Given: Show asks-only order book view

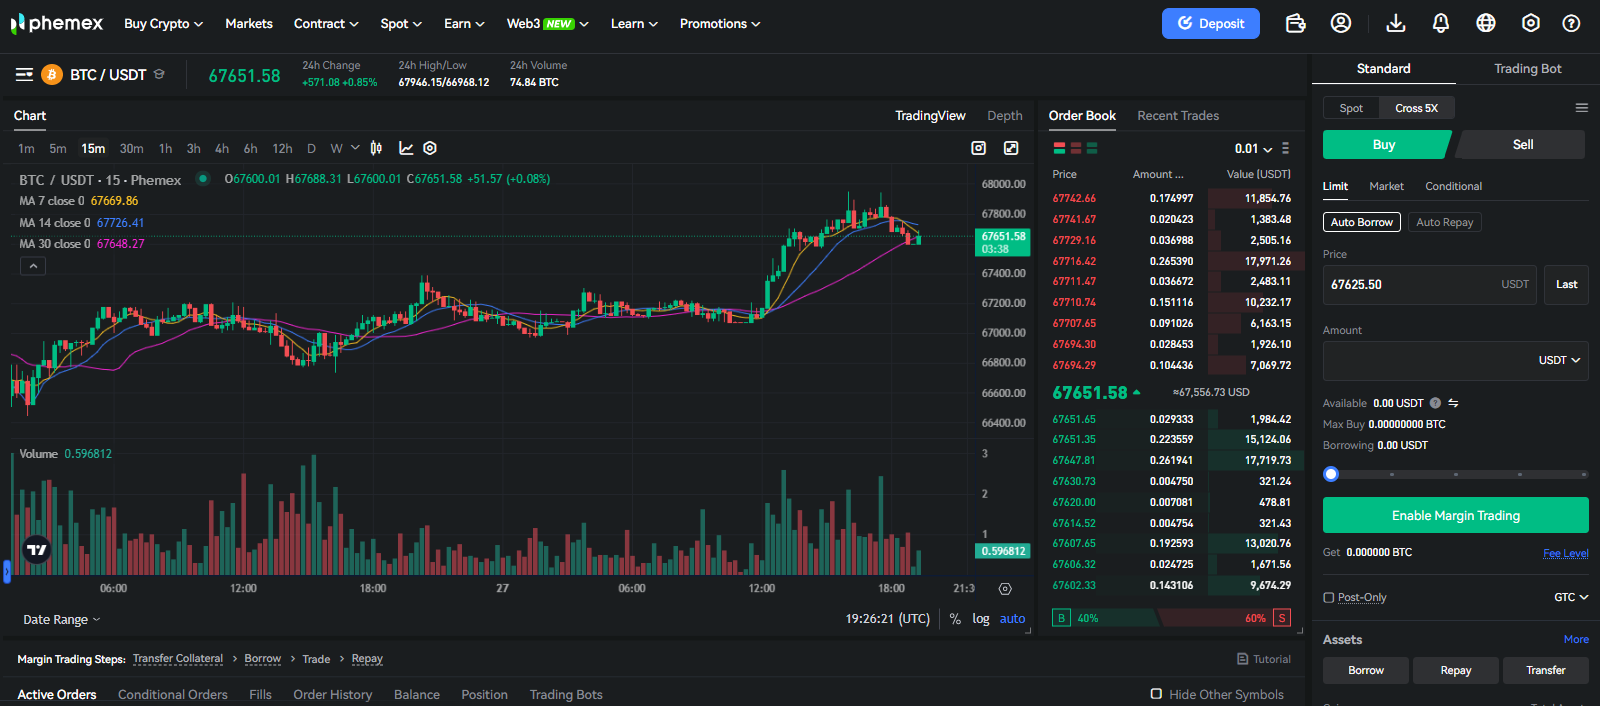Looking at the screenshot, I should (1076, 148).
